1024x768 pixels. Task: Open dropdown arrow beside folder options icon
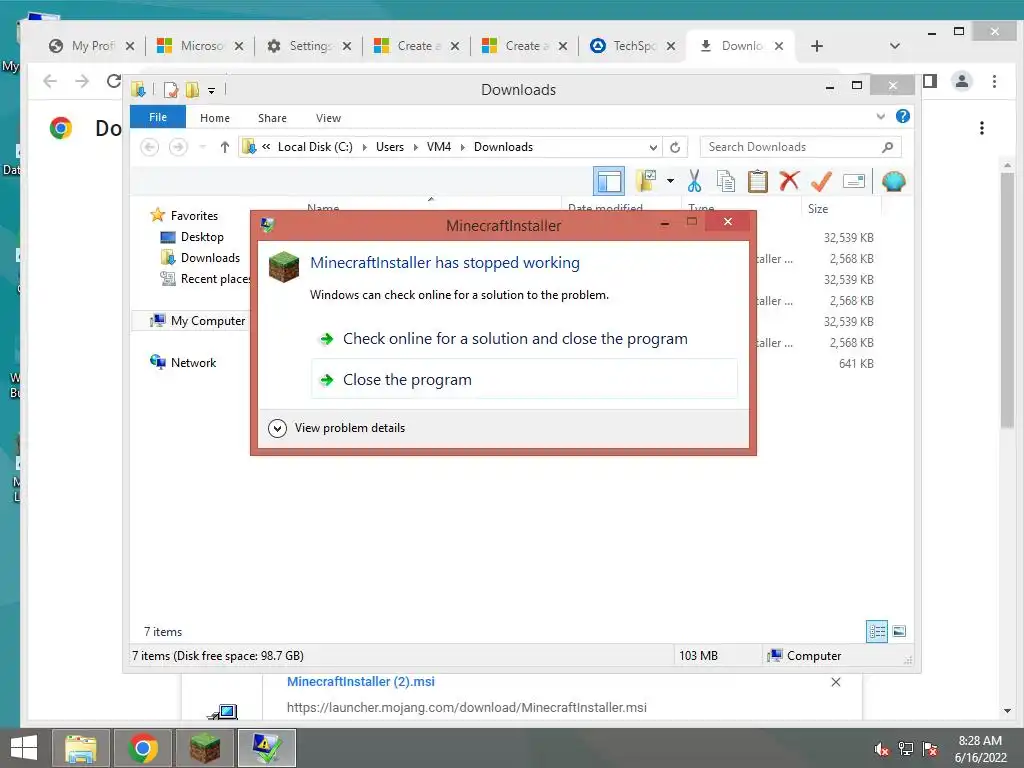click(x=670, y=181)
